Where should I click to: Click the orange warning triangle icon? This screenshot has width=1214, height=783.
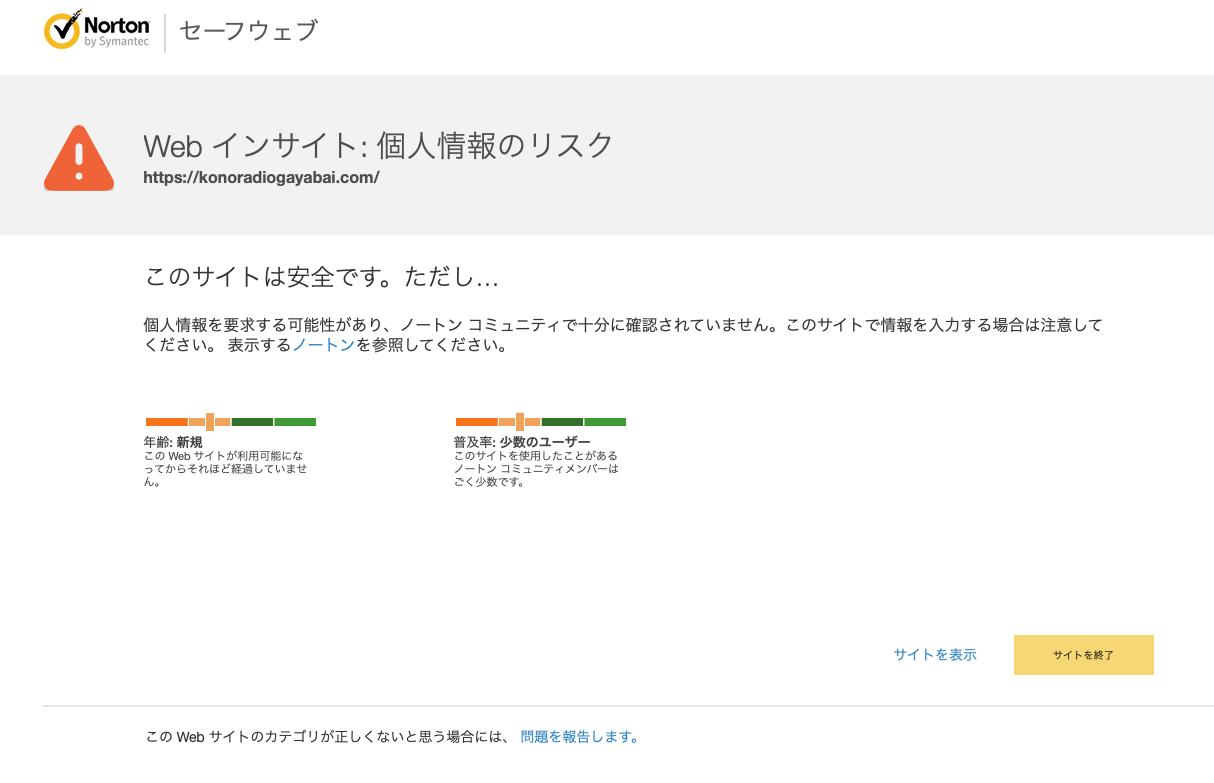[x=79, y=158]
